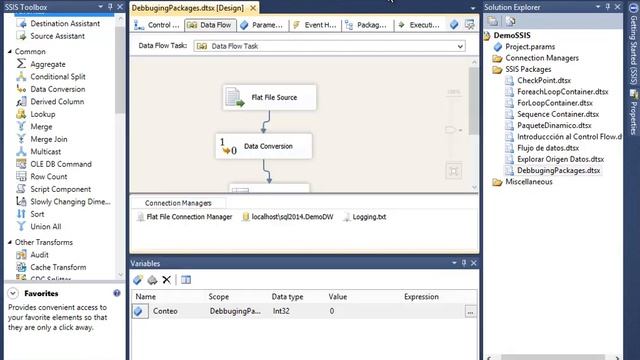640x360 pixels.
Task: Open Solution Explorer window options arrow
Action: (x=598, y=7)
